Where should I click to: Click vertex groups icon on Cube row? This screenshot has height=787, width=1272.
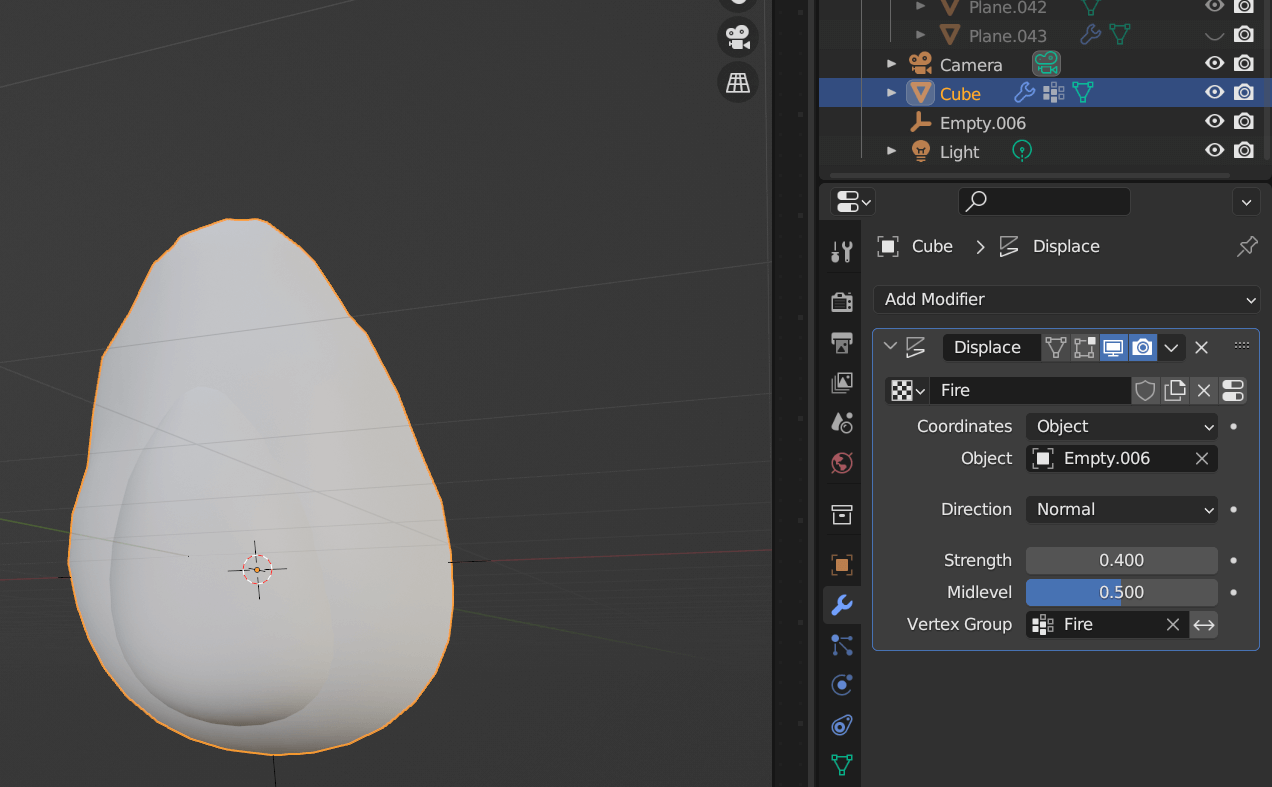point(1053,93)
